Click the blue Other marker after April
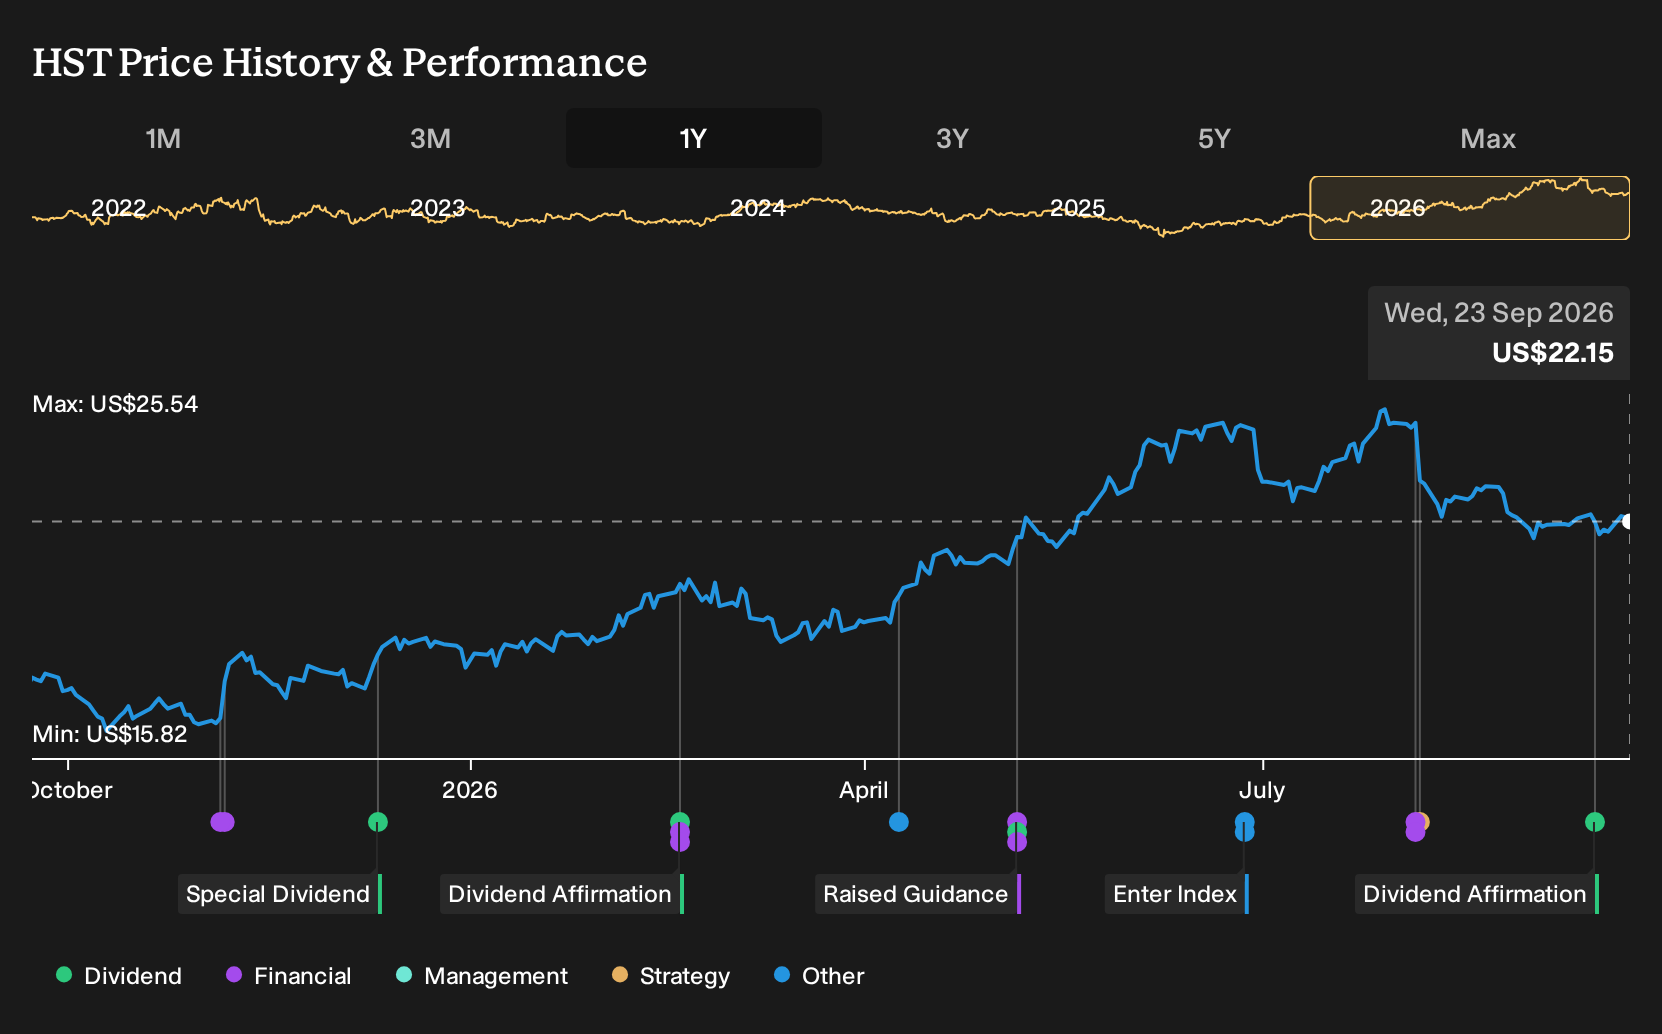 point(899,822)
